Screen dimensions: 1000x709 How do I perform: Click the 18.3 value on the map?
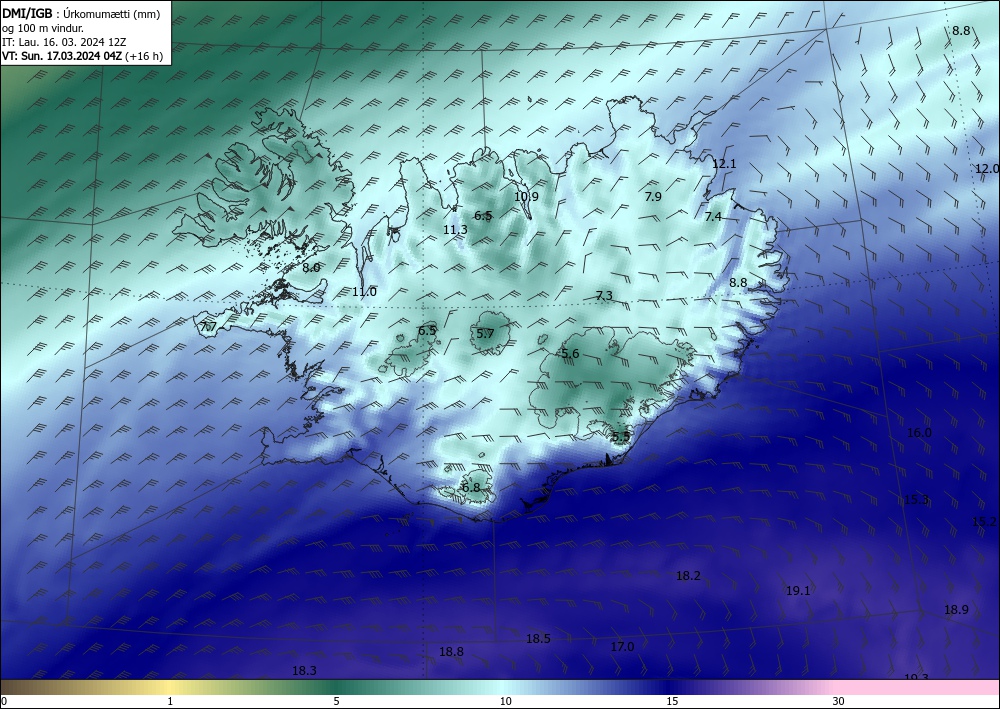304,670
